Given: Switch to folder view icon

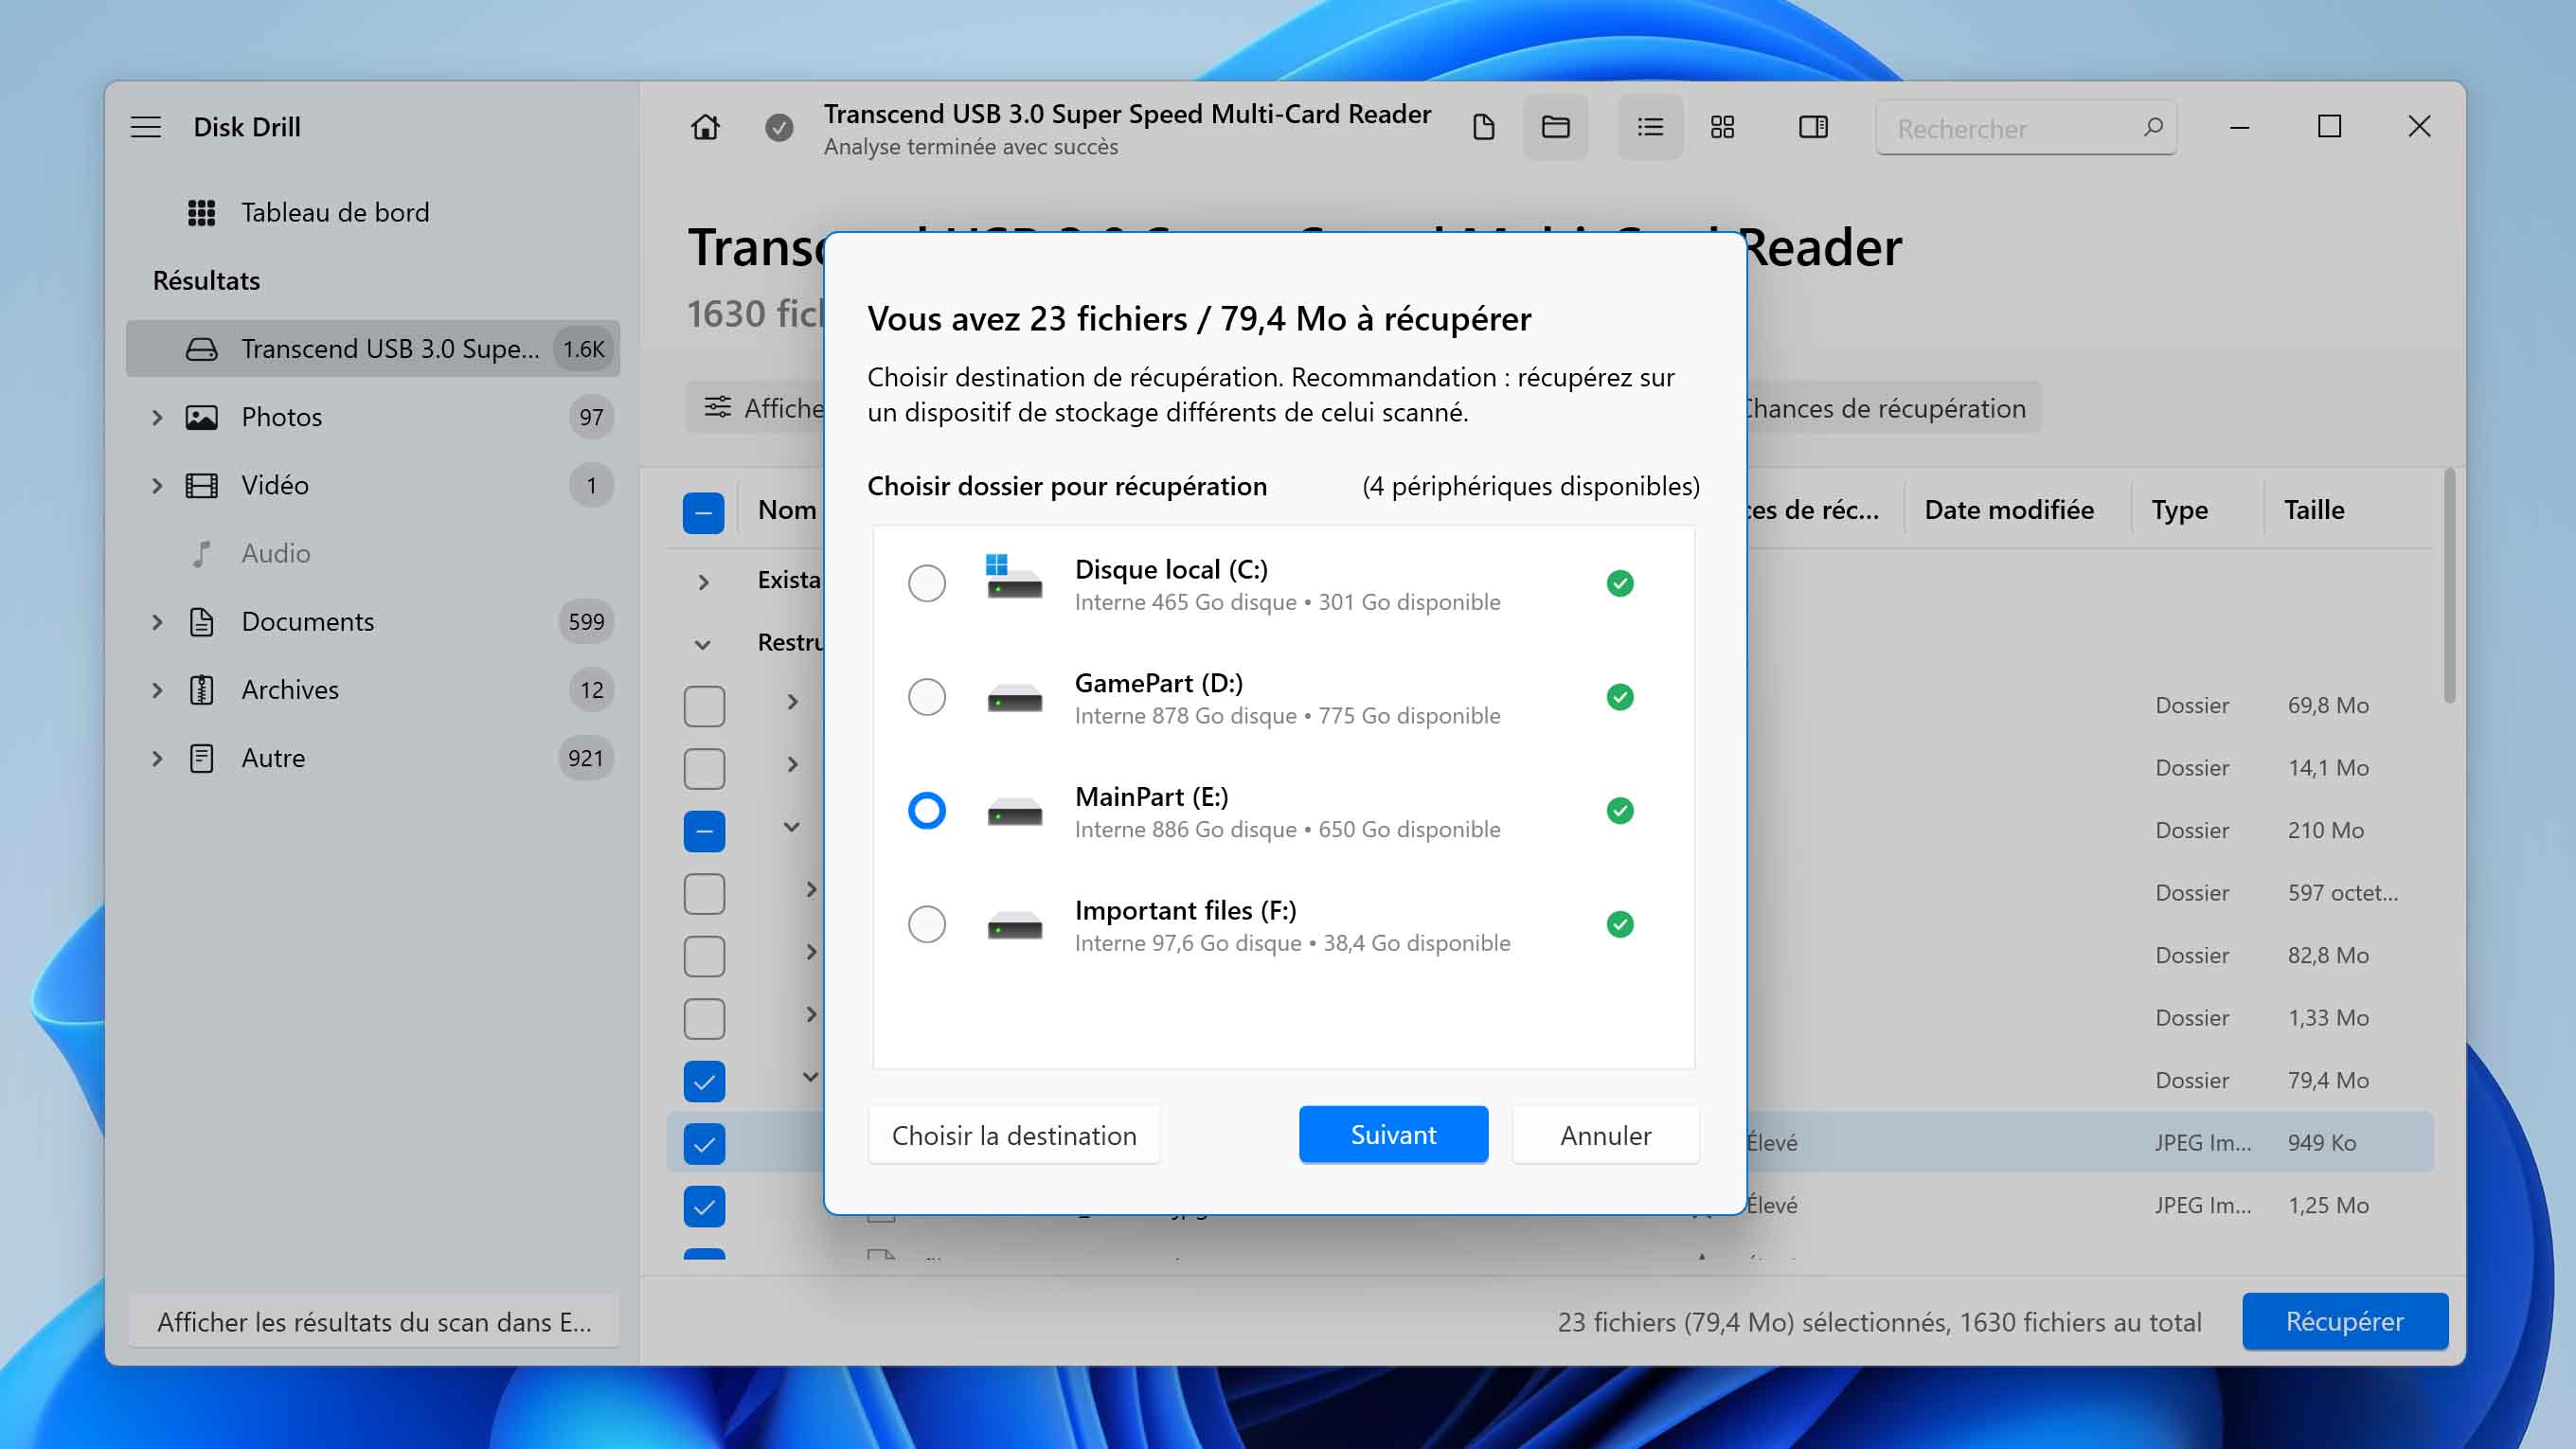Looking at the screenshot, I should pyautogui.click(x=1555, y=127).
